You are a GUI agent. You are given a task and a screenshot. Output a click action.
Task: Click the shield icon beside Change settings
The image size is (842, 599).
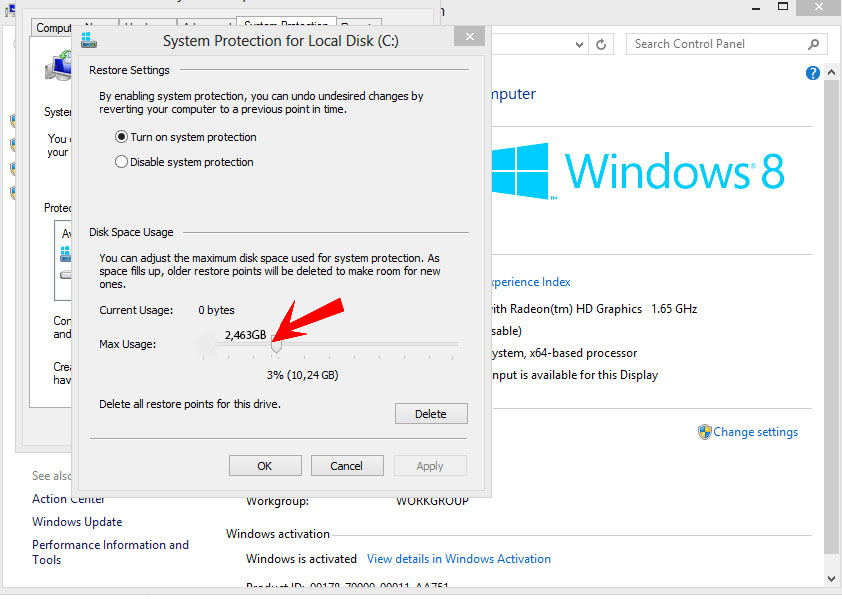coord(705,432)
